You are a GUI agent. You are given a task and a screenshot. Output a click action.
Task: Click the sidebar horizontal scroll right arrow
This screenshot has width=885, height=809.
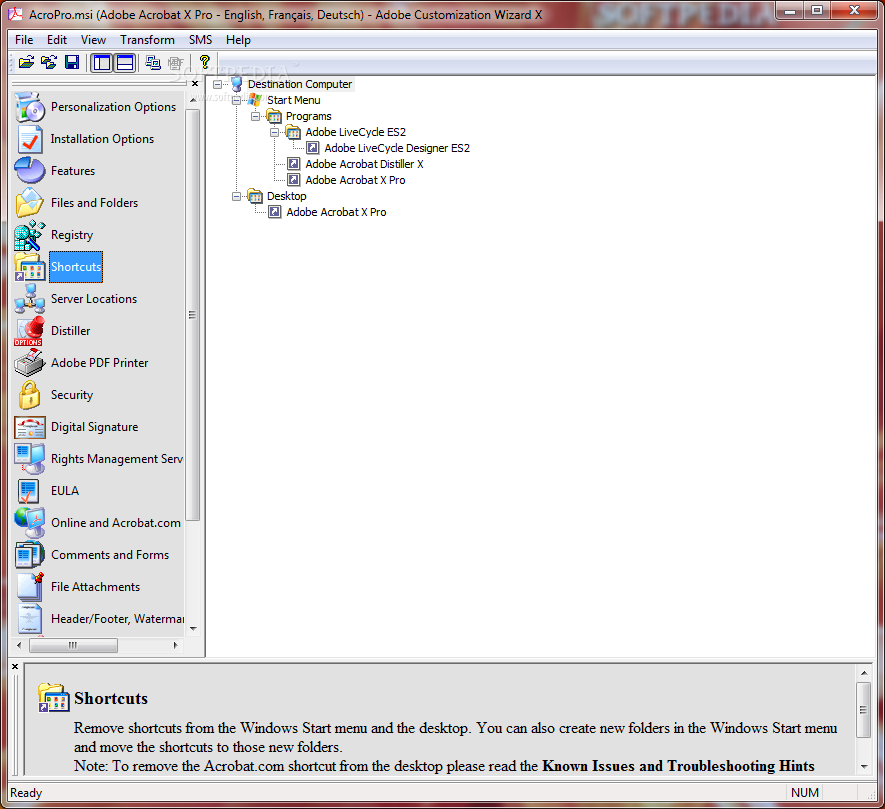pos(176,645)
